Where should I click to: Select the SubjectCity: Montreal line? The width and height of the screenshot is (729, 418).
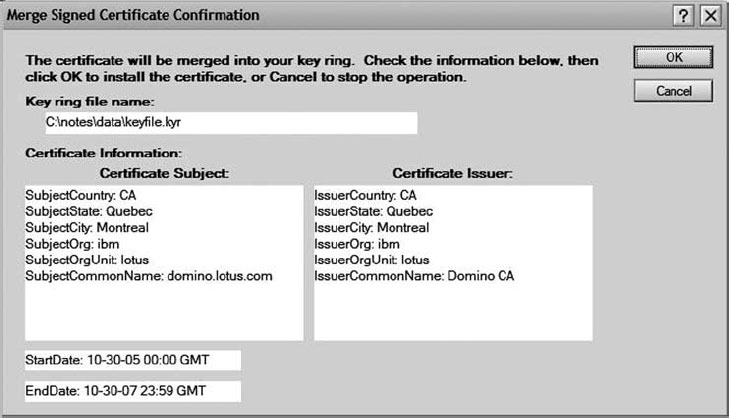click(x=87, y=228)
